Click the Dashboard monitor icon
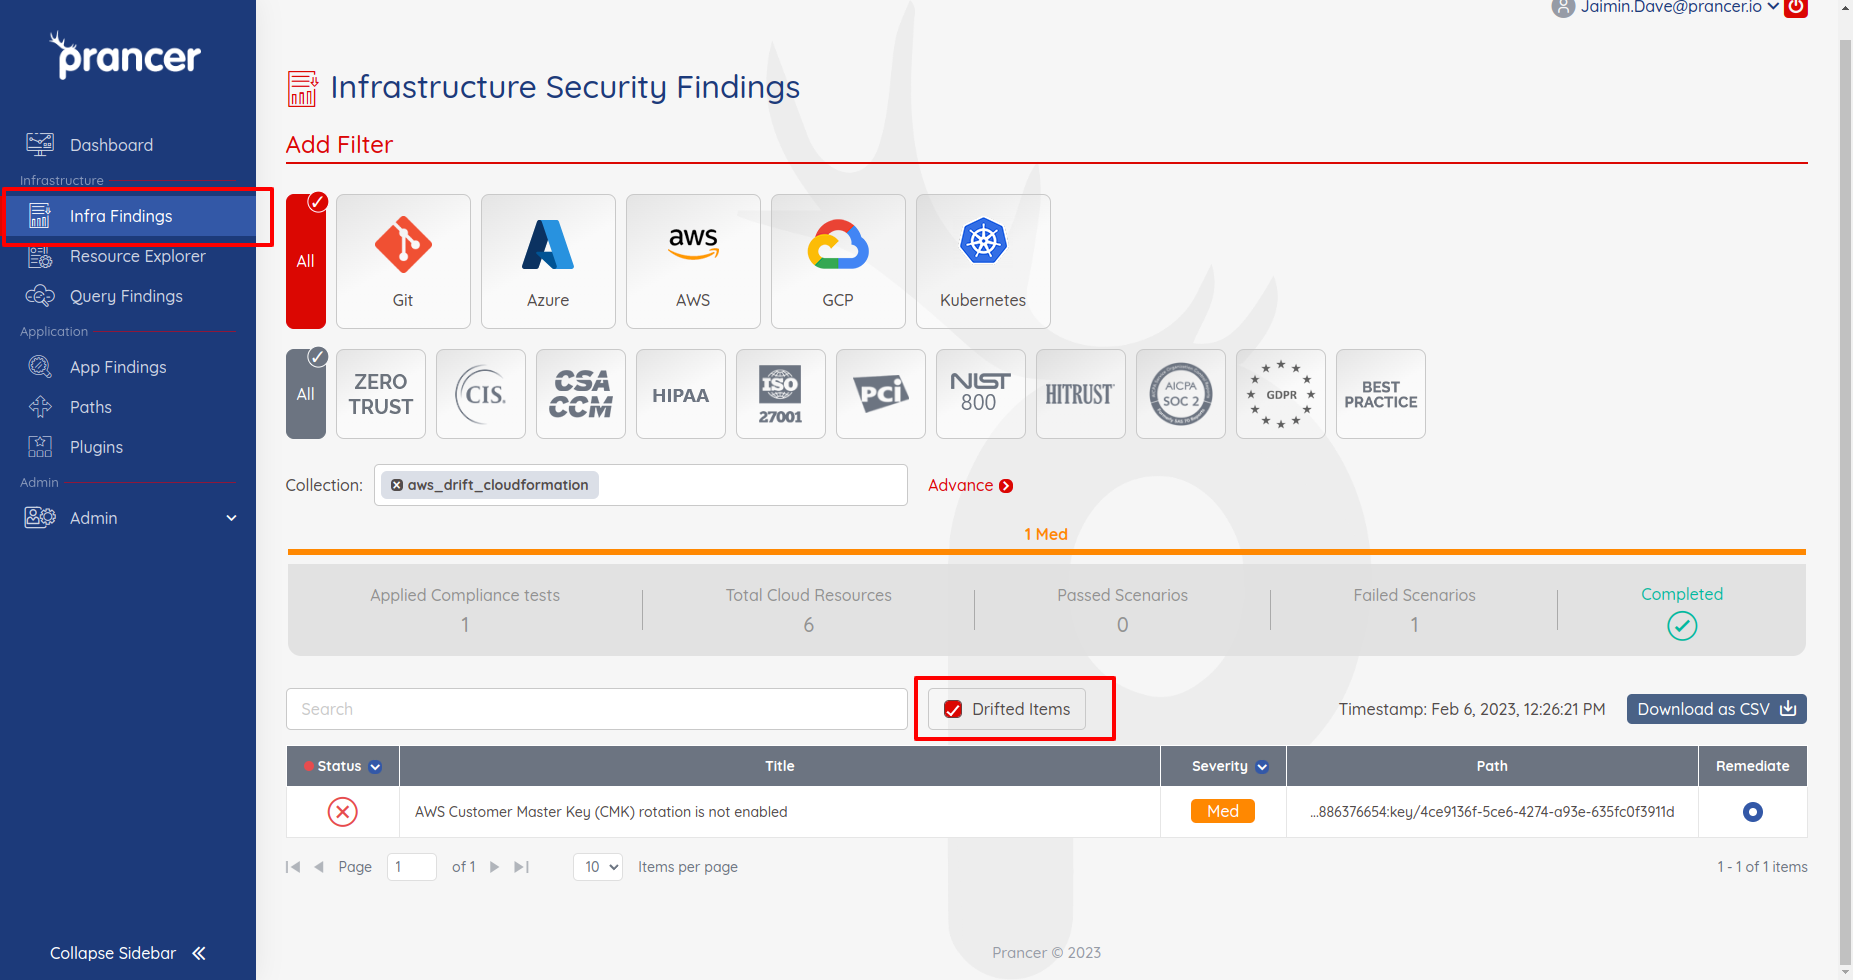This screenshot has width=1853, height=980. click(x=40, y=145)
